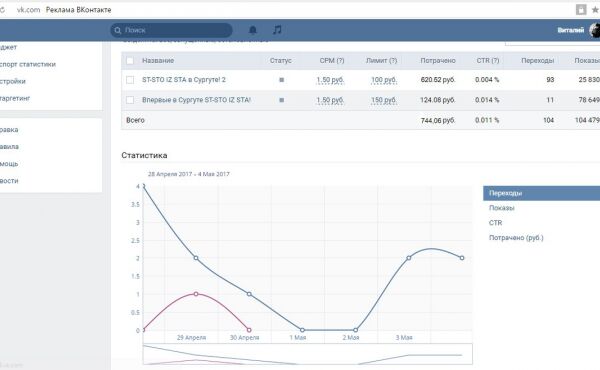Sort table by CTR (?) column
Screen dimensions: 600x370
488,60
